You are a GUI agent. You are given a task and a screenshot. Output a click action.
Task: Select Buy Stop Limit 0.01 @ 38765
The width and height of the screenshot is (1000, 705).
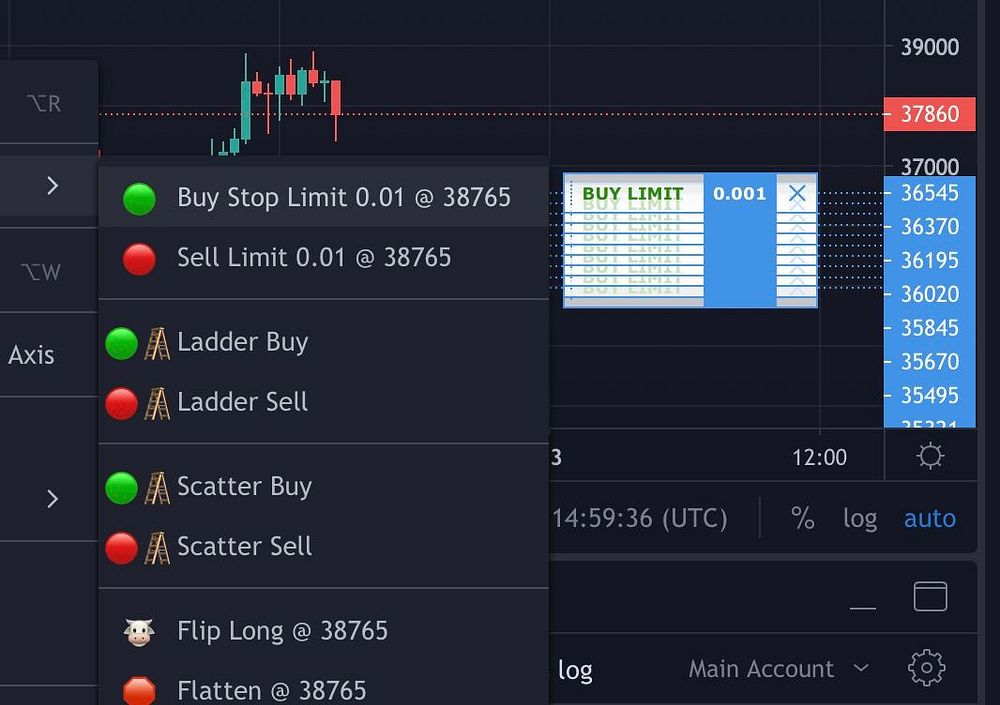pos(343,197)
